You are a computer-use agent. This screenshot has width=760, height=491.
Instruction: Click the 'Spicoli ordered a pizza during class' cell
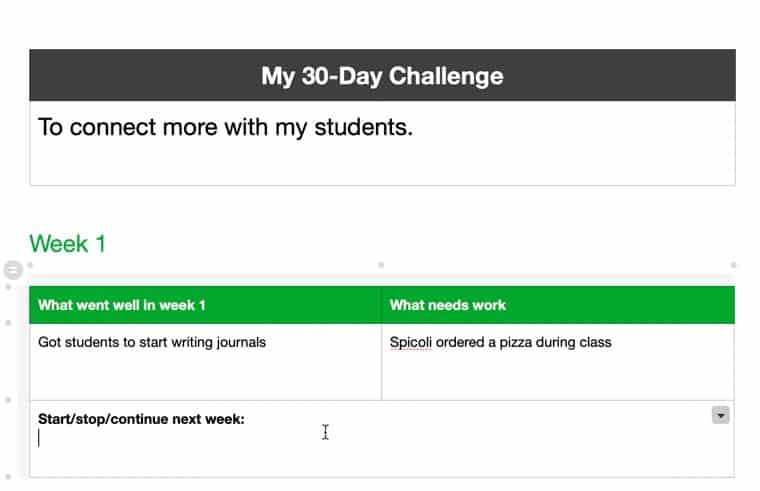click(558, 362)
